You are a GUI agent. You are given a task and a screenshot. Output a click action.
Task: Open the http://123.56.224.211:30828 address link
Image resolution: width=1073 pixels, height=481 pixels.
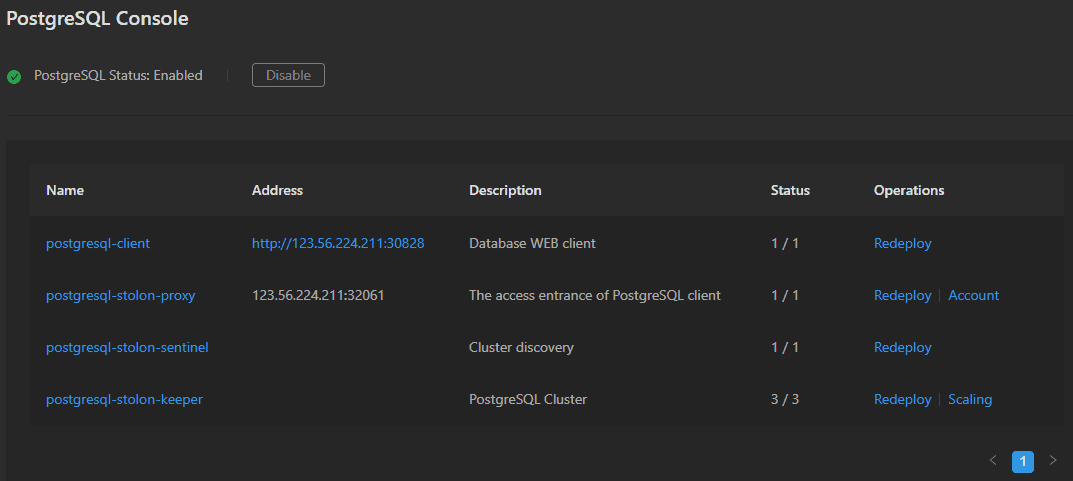click(x=339, y=243)
